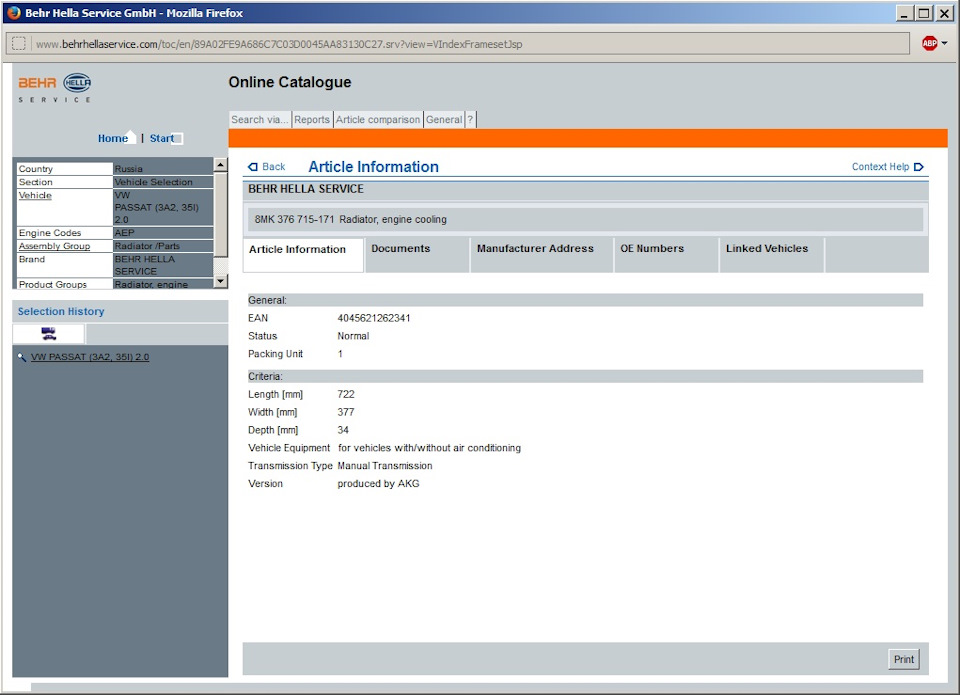Switch to the Article Information tab
960x695 pixels.
click(x=304, y=254)
